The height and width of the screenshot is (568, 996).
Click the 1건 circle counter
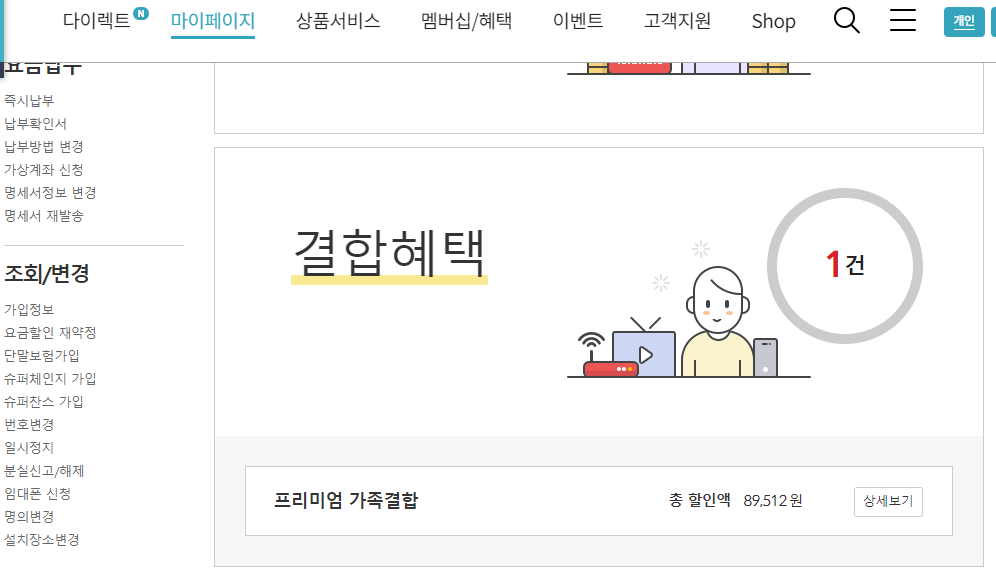click(845, 266)
